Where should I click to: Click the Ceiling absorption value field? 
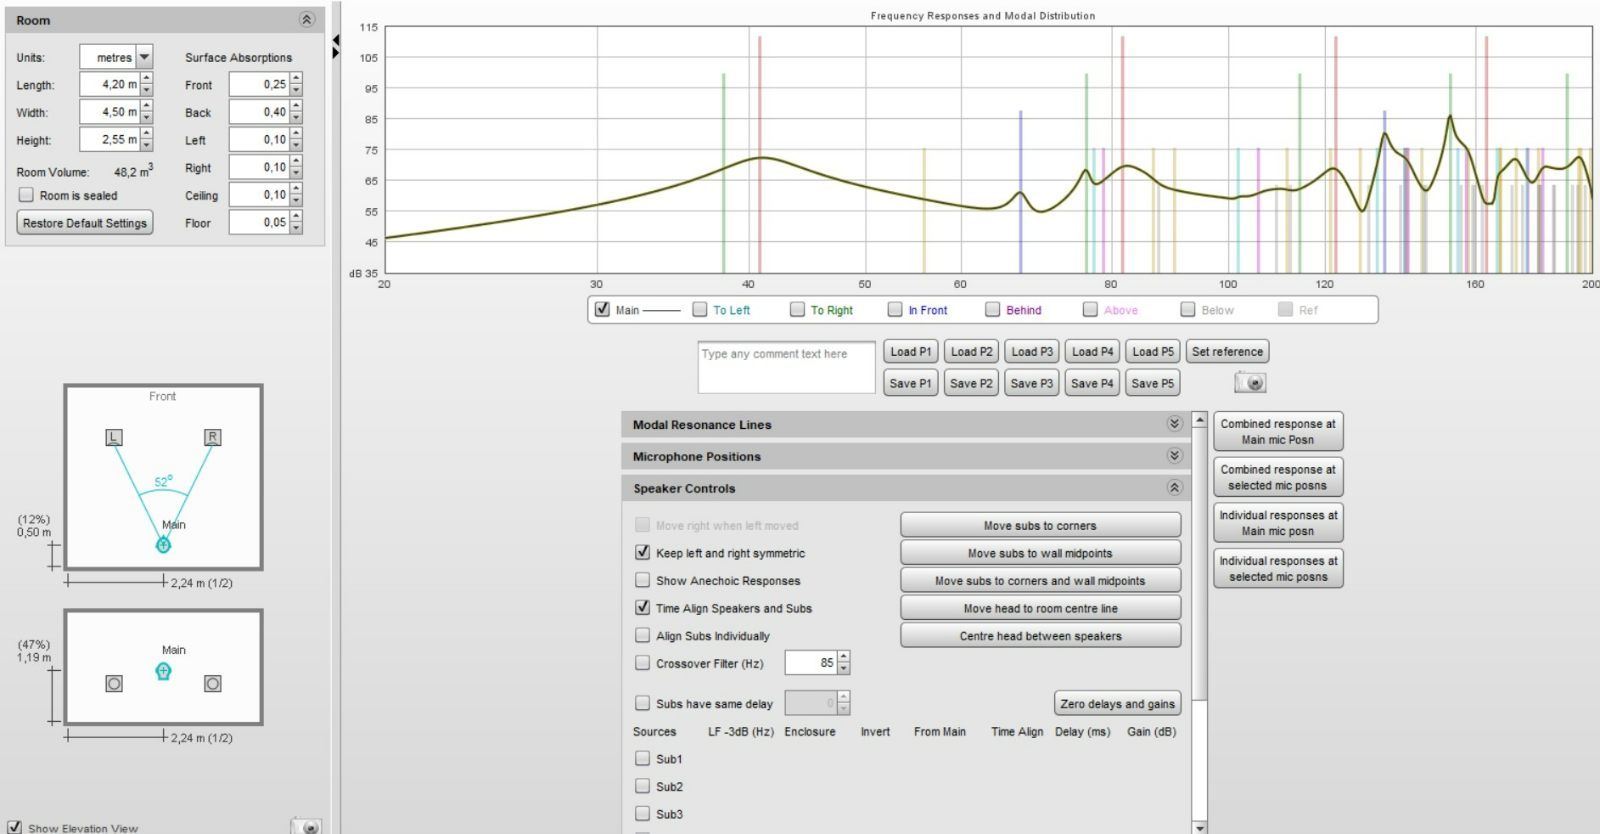[259, 195]
